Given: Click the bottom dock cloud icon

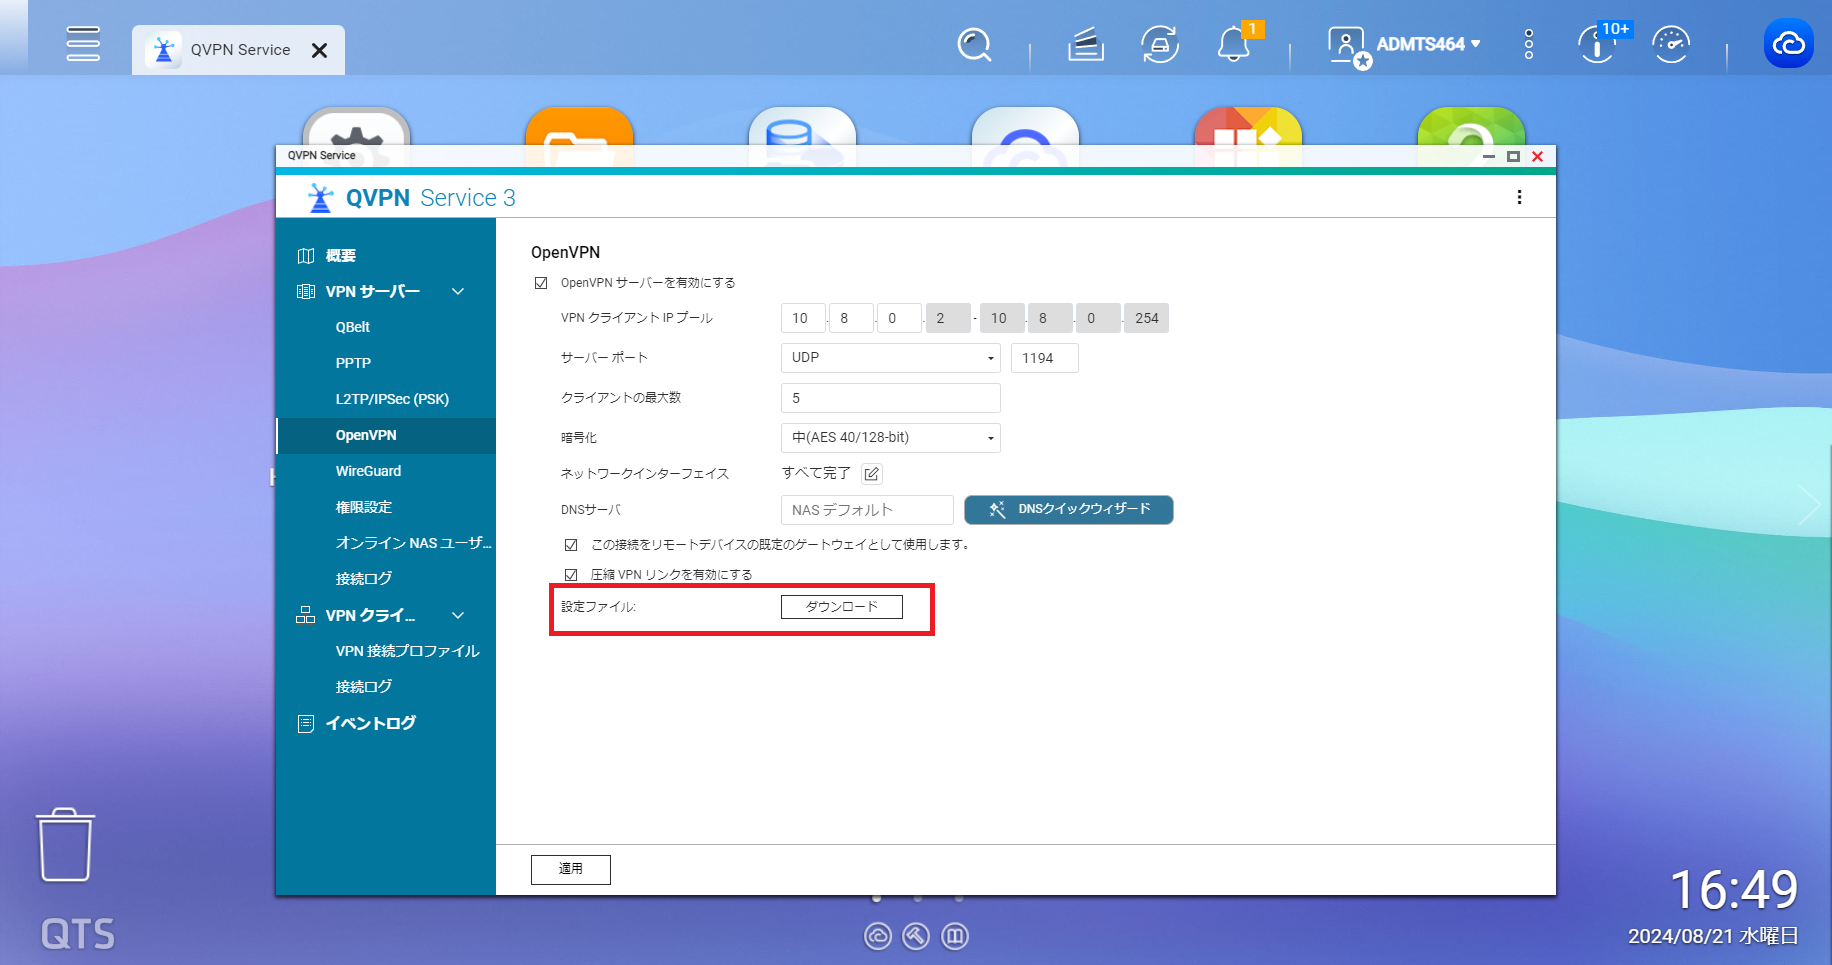Looking at the screenshot, I should tap(878, 936).
